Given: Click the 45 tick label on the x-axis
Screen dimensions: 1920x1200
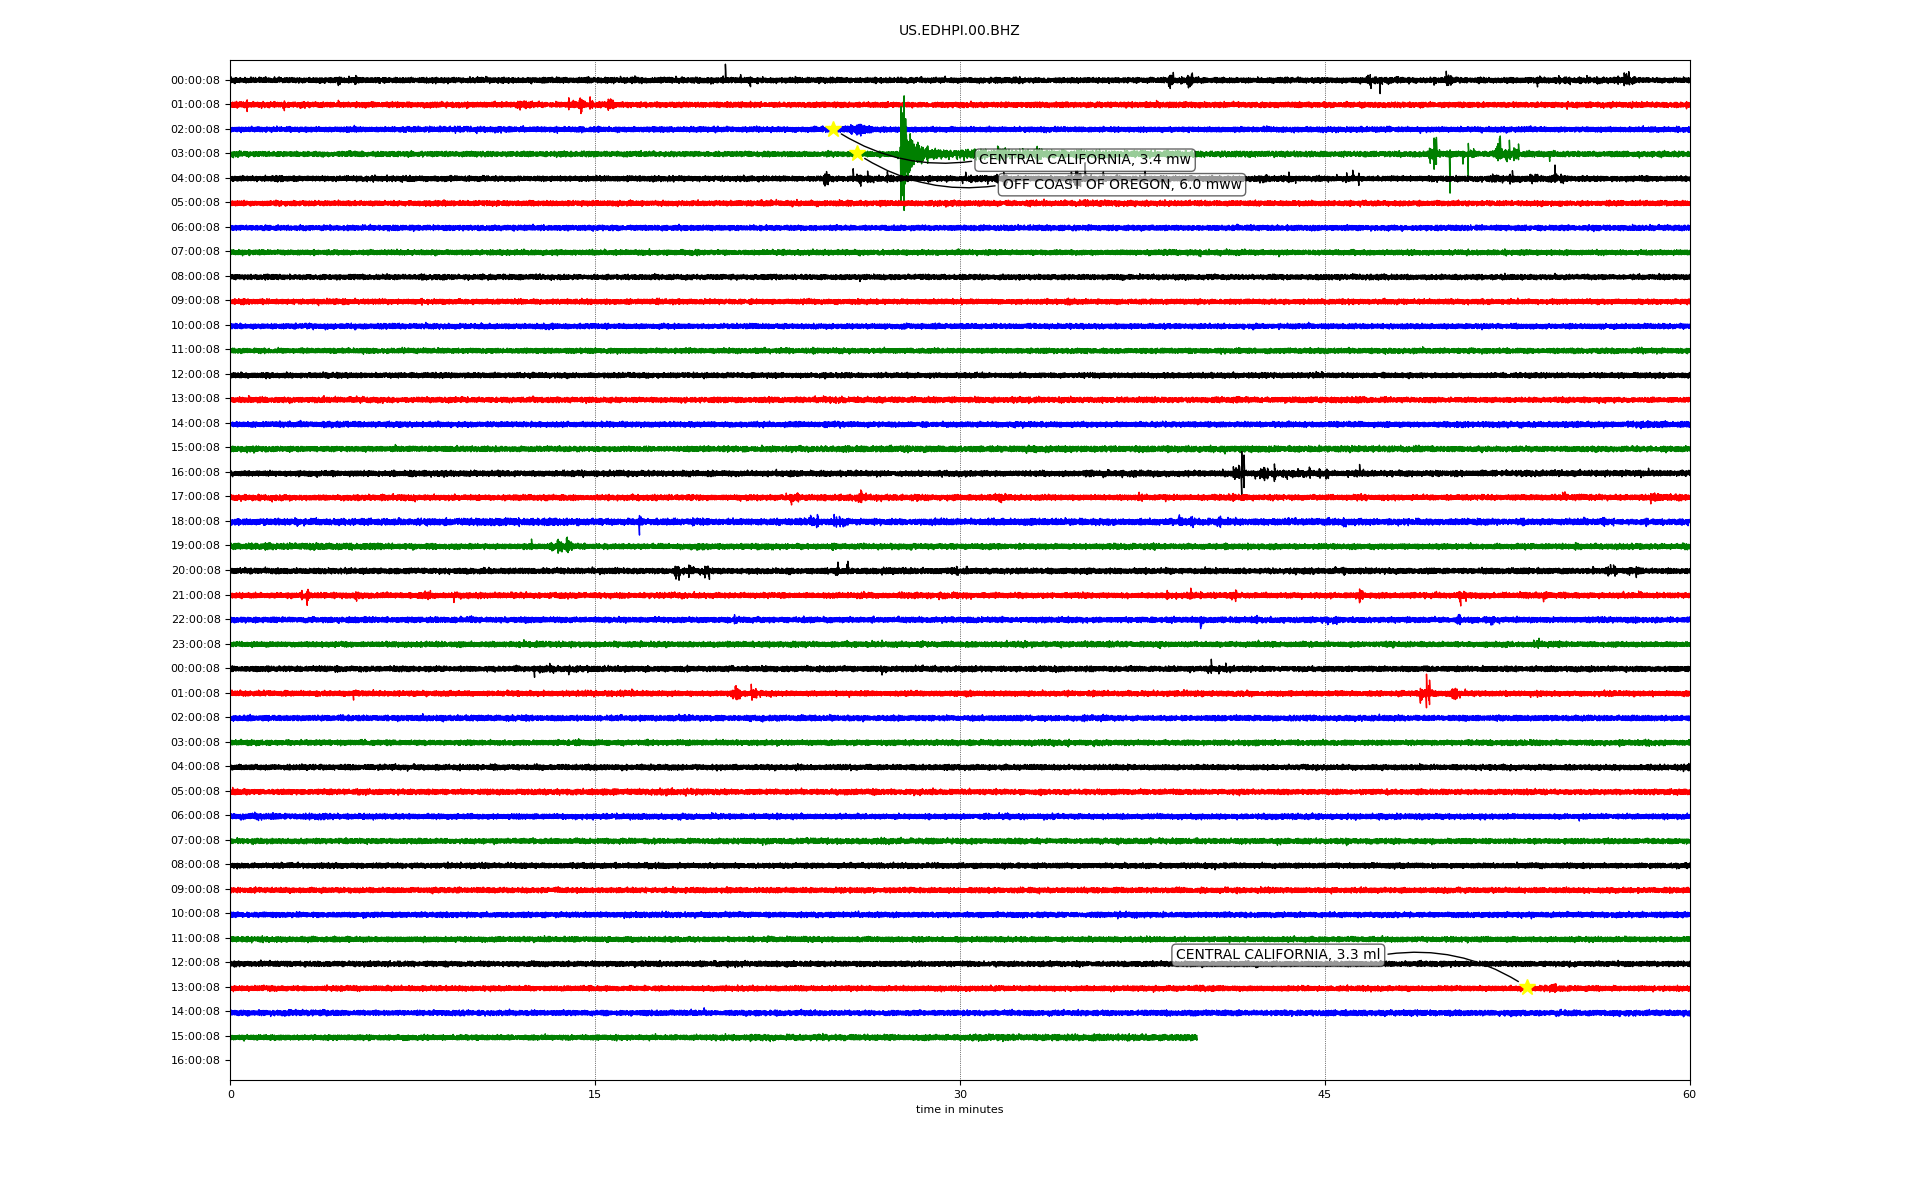Looking at the screenshot, I should tap(1325, 1094).
